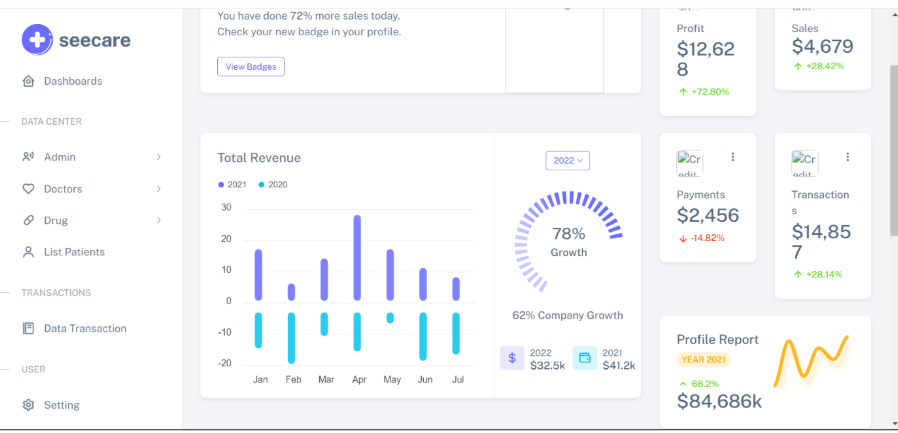Click the Setting gear icon
Image resolution: width=898 pixels, height=433 pixels.
pyautogui.click(x=28, y=405)
